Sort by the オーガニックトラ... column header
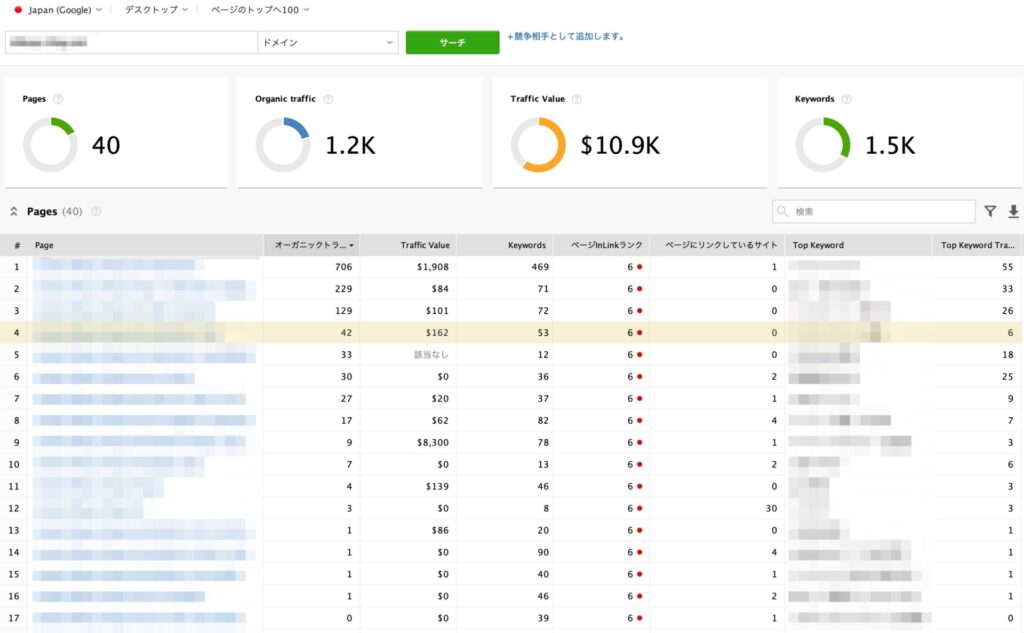This screenshot has height=633, width=1024. point(312,246)
